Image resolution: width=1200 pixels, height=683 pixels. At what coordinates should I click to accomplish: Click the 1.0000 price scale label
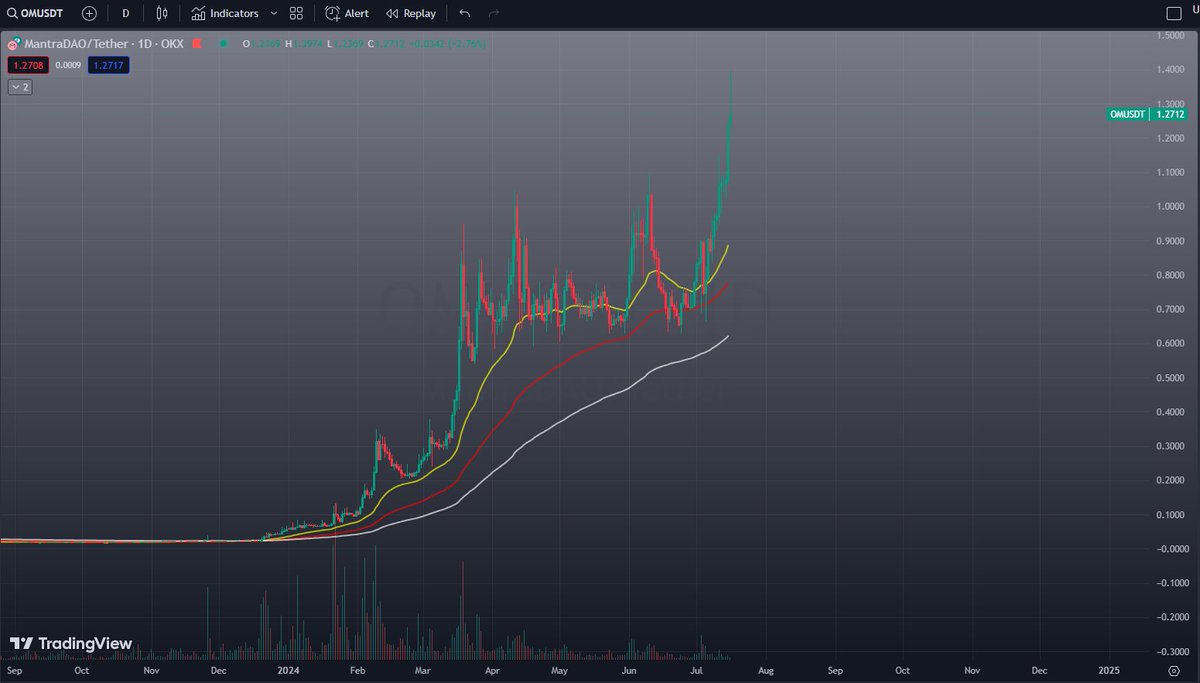[x=1168, y=206]
